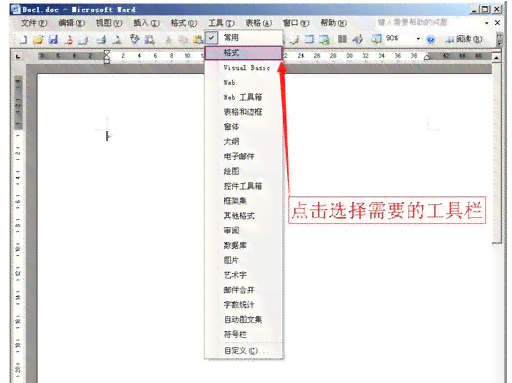Enable the Visual Basic toolbar
The image size is (512, 383).
(244, 68)
